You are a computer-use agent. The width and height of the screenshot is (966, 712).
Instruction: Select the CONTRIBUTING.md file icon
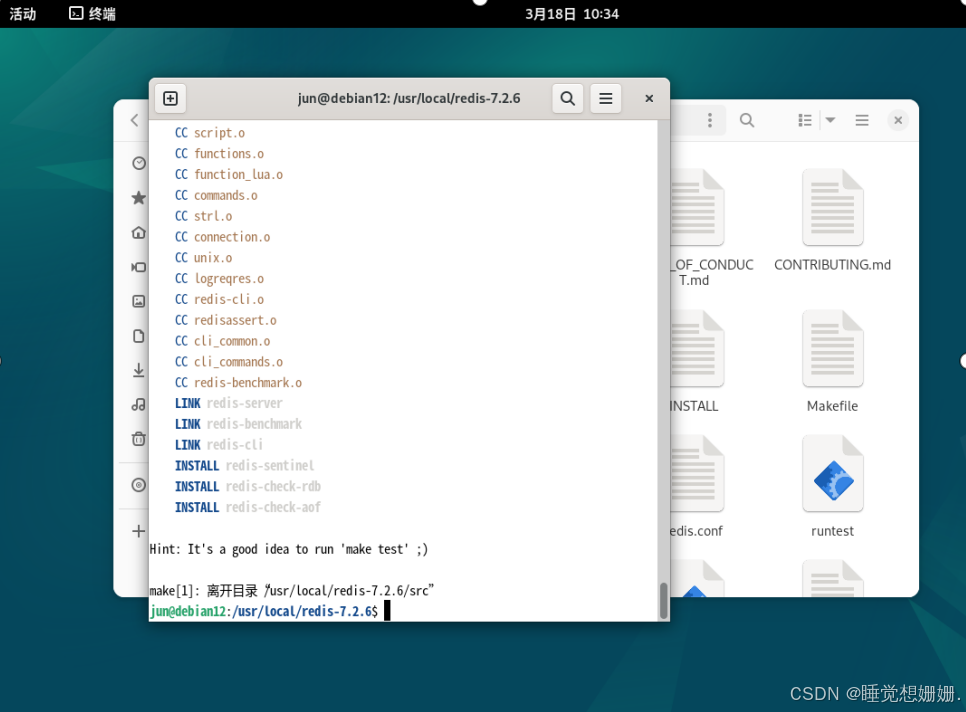(x=832, y=208)
